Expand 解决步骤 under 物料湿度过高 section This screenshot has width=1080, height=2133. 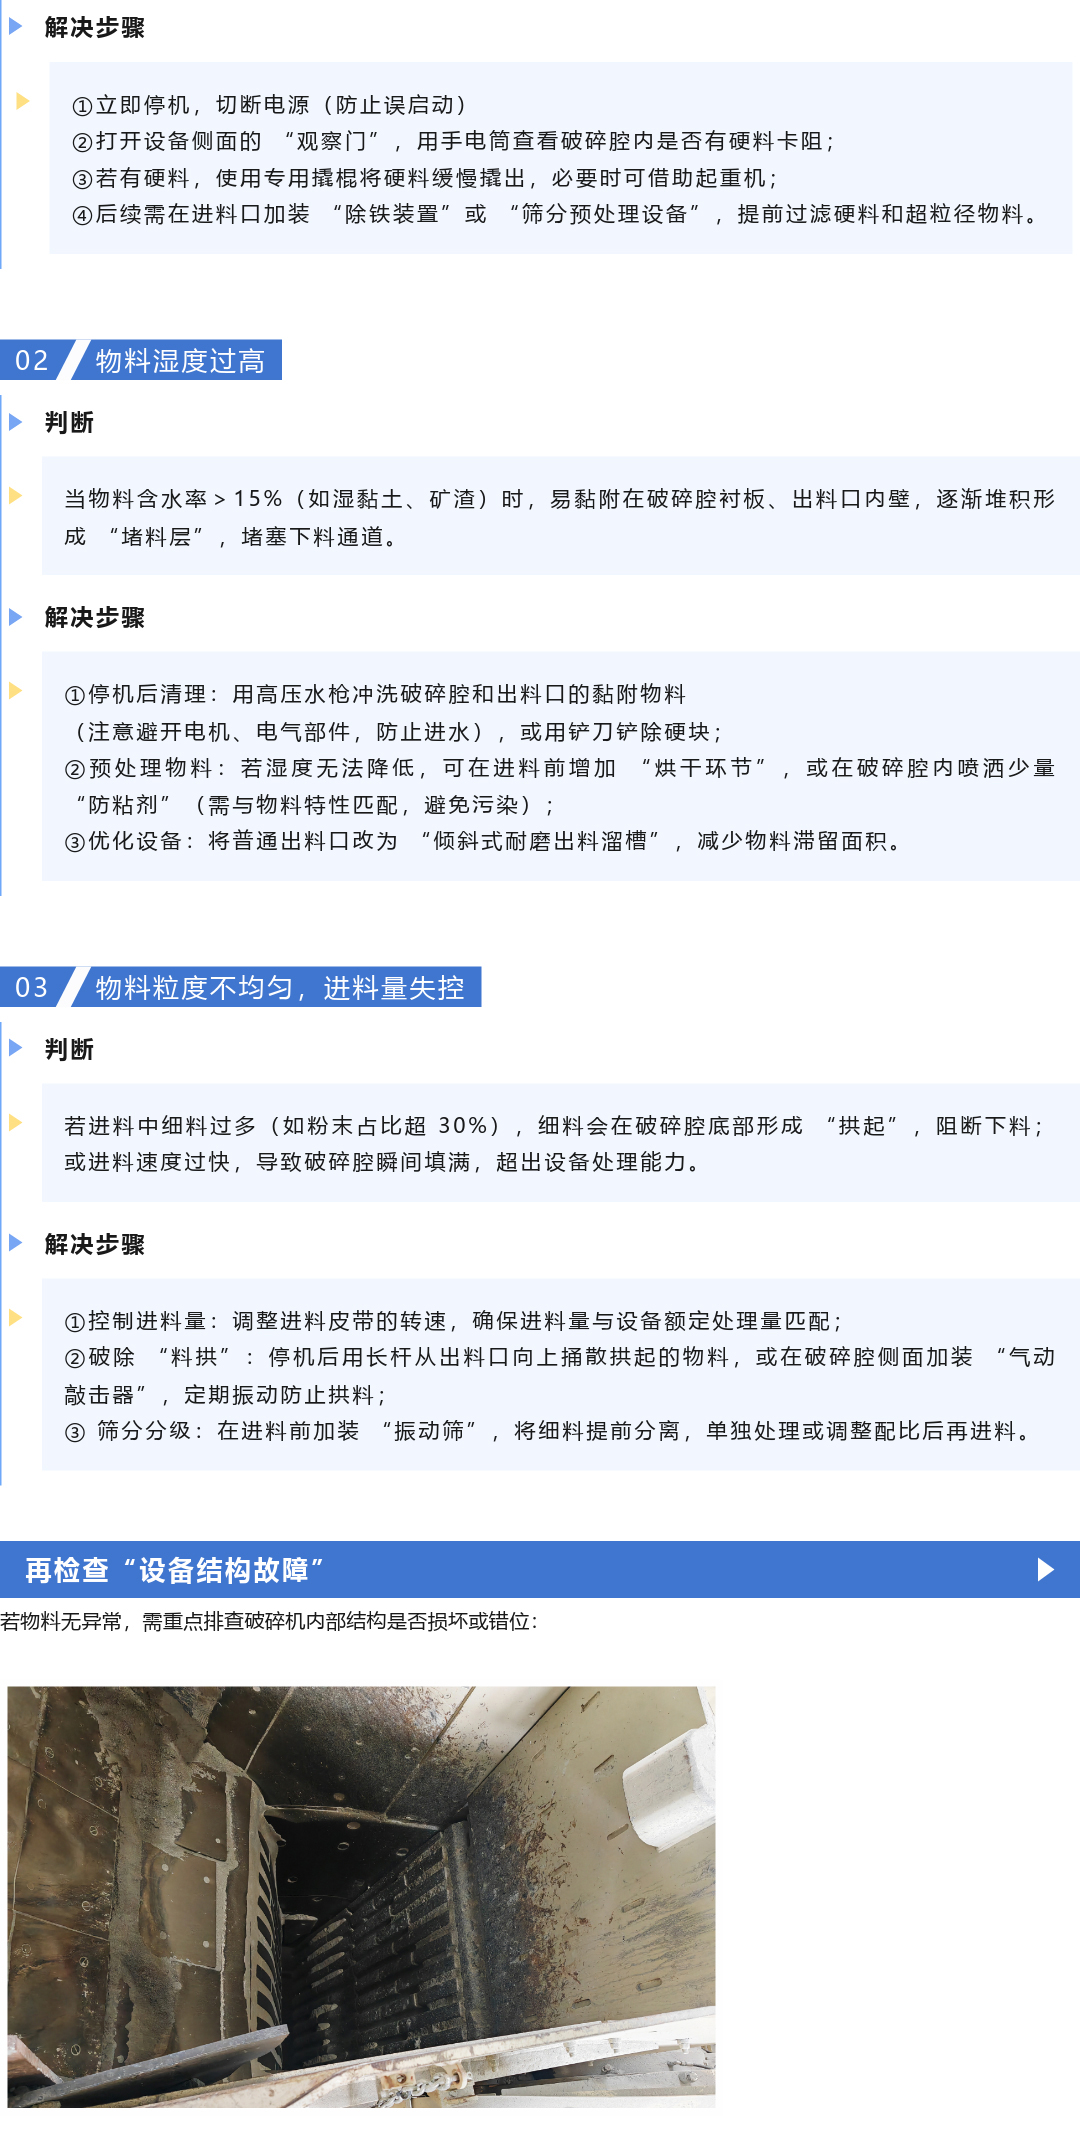94,618
